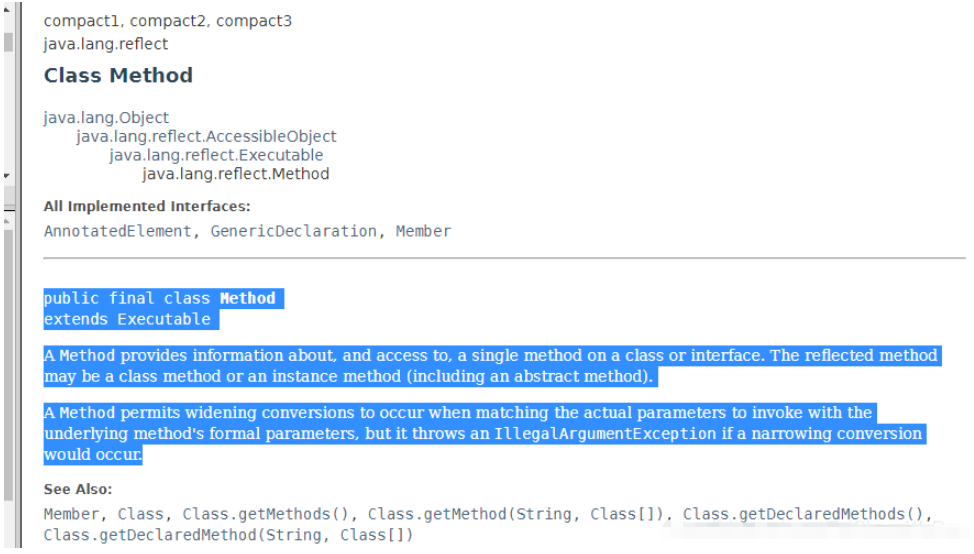This screenshot has height=554, width=974.
Task: Click the Member link under See Also
Action: [71, 514]
